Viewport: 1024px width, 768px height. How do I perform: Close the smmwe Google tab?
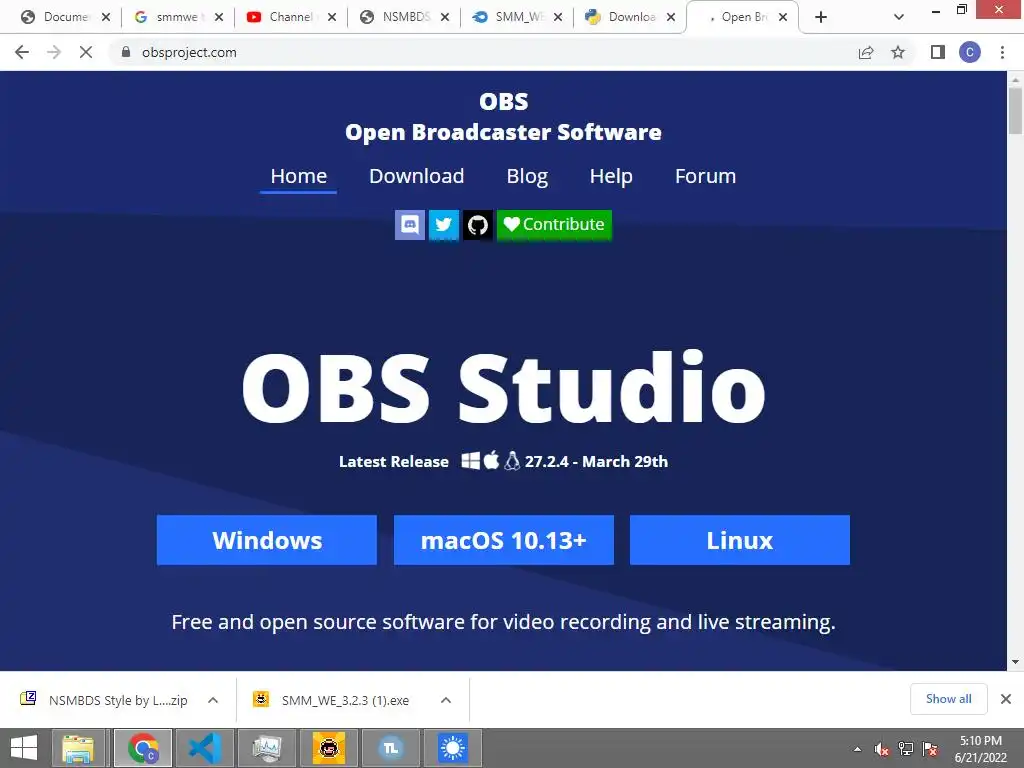point(219,17)
